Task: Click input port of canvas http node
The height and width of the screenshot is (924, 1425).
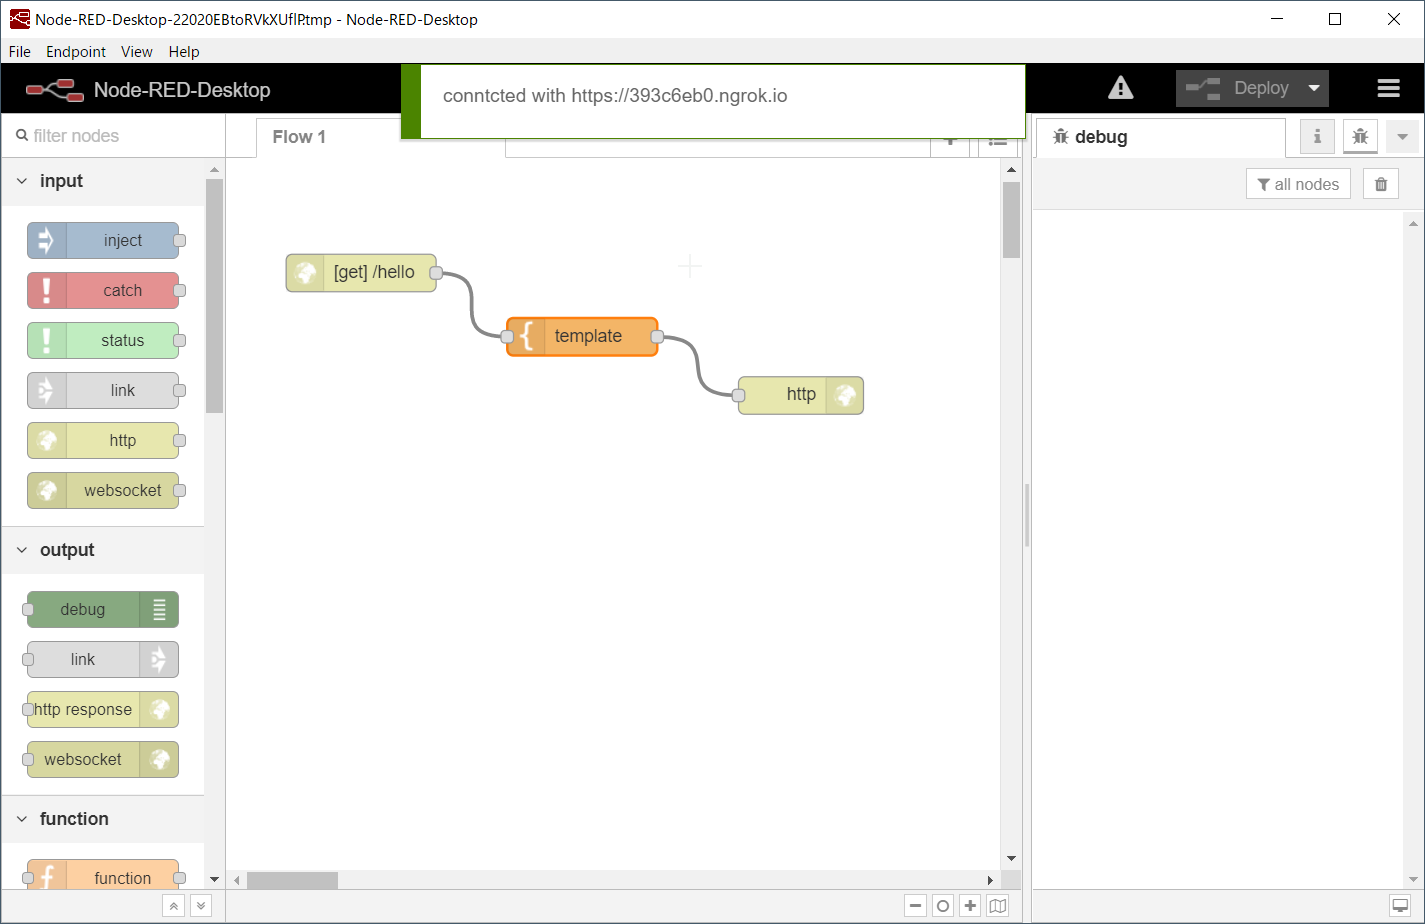Action: pos(739,395)
